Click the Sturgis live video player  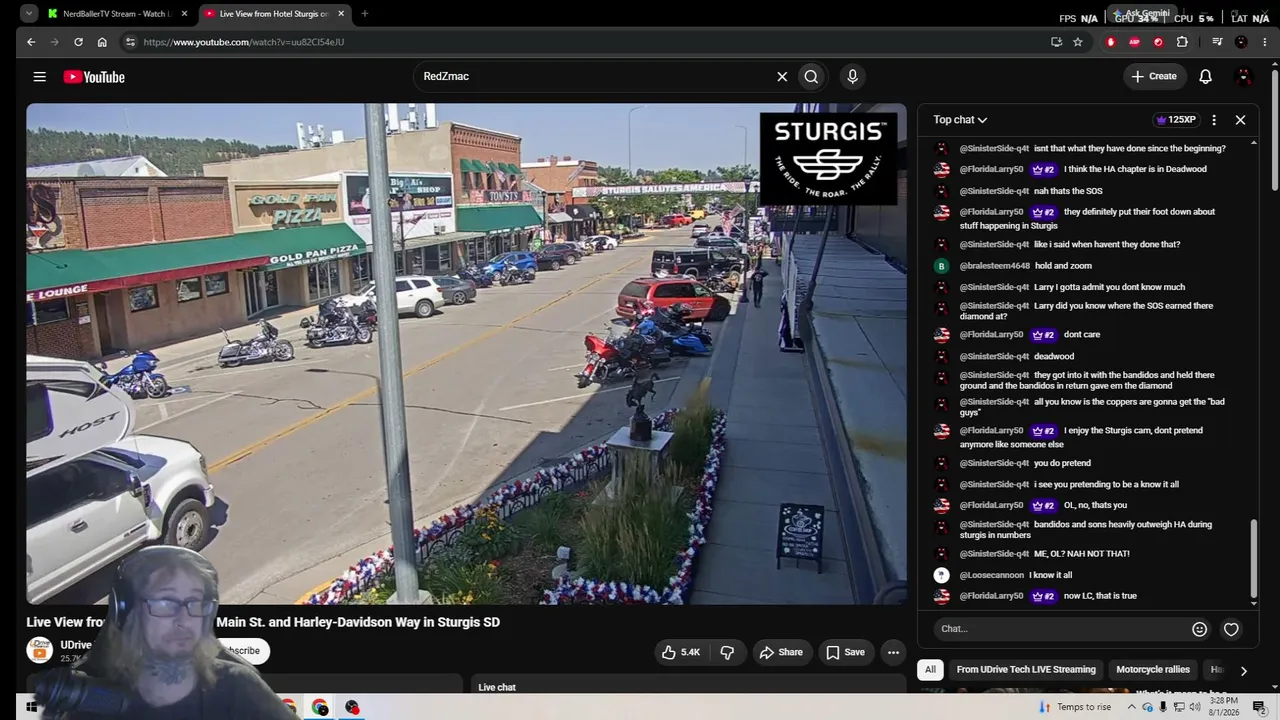click(x=466, y=354)
